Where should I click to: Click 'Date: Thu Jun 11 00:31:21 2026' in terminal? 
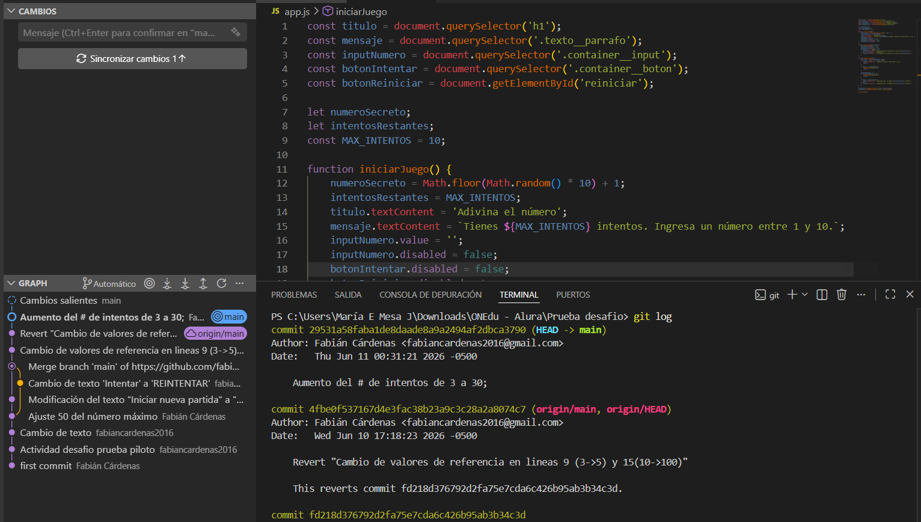374,356
